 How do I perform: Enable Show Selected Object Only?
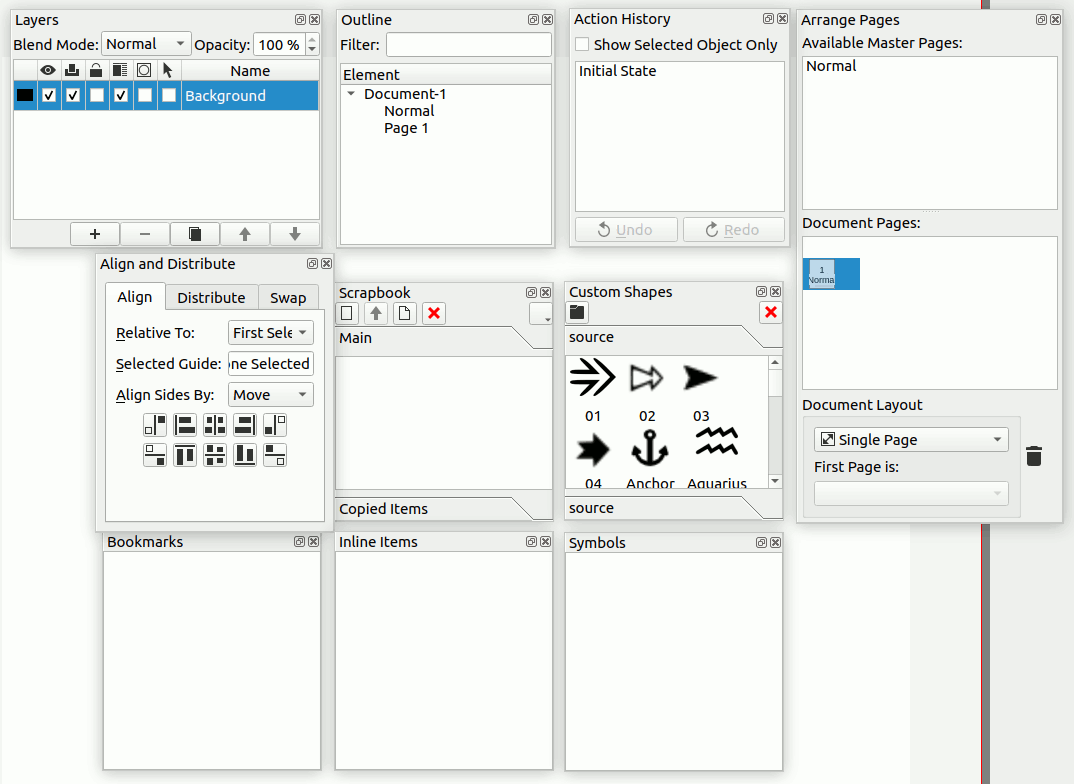pyautogui.click(x=582, y=45)
